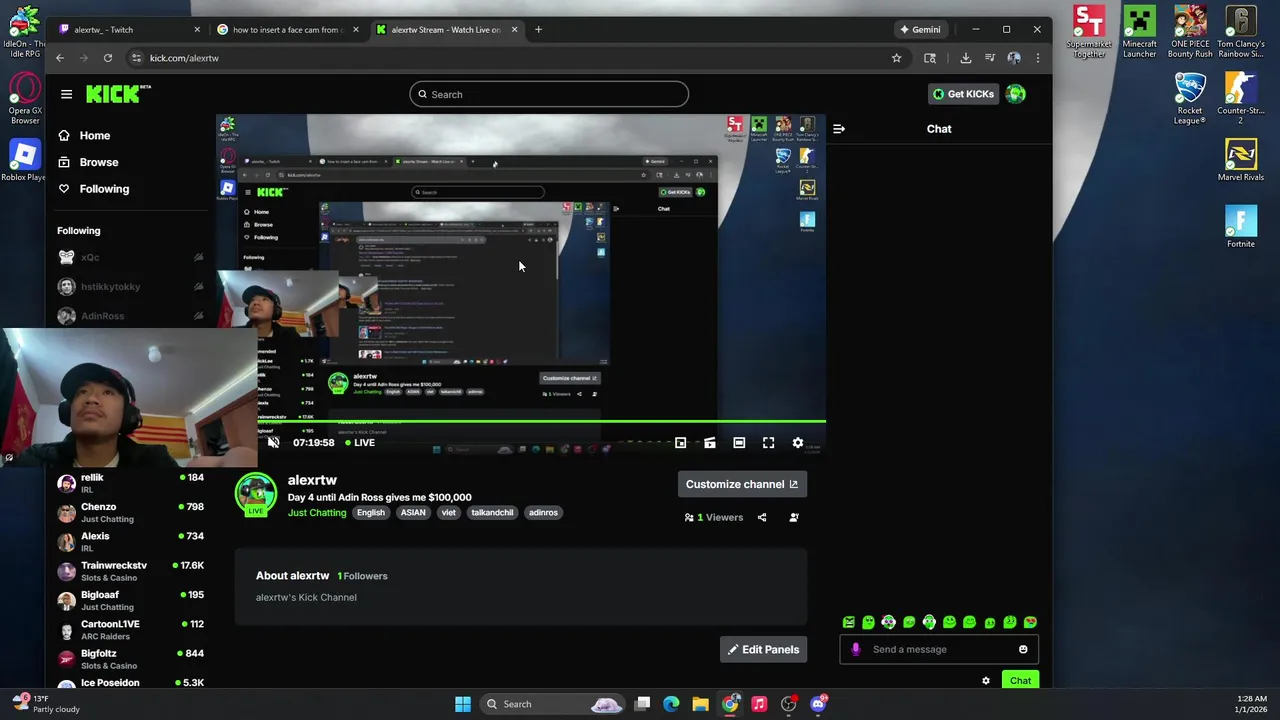
Task: Click the green Chat send button
Action: coord(1020,680)
